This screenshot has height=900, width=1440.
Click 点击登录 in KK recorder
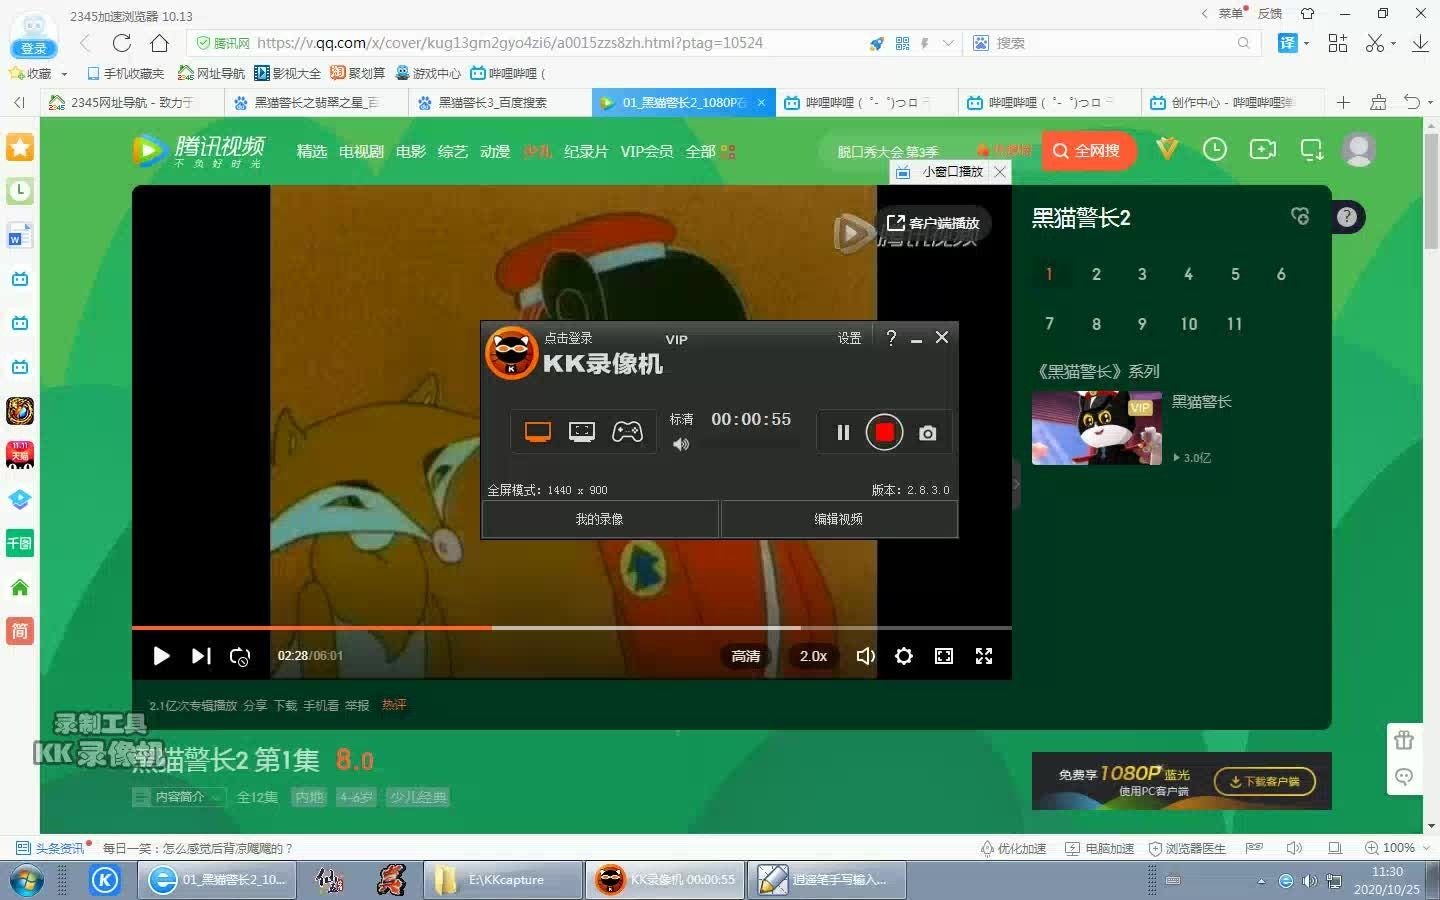pos(568,338)
